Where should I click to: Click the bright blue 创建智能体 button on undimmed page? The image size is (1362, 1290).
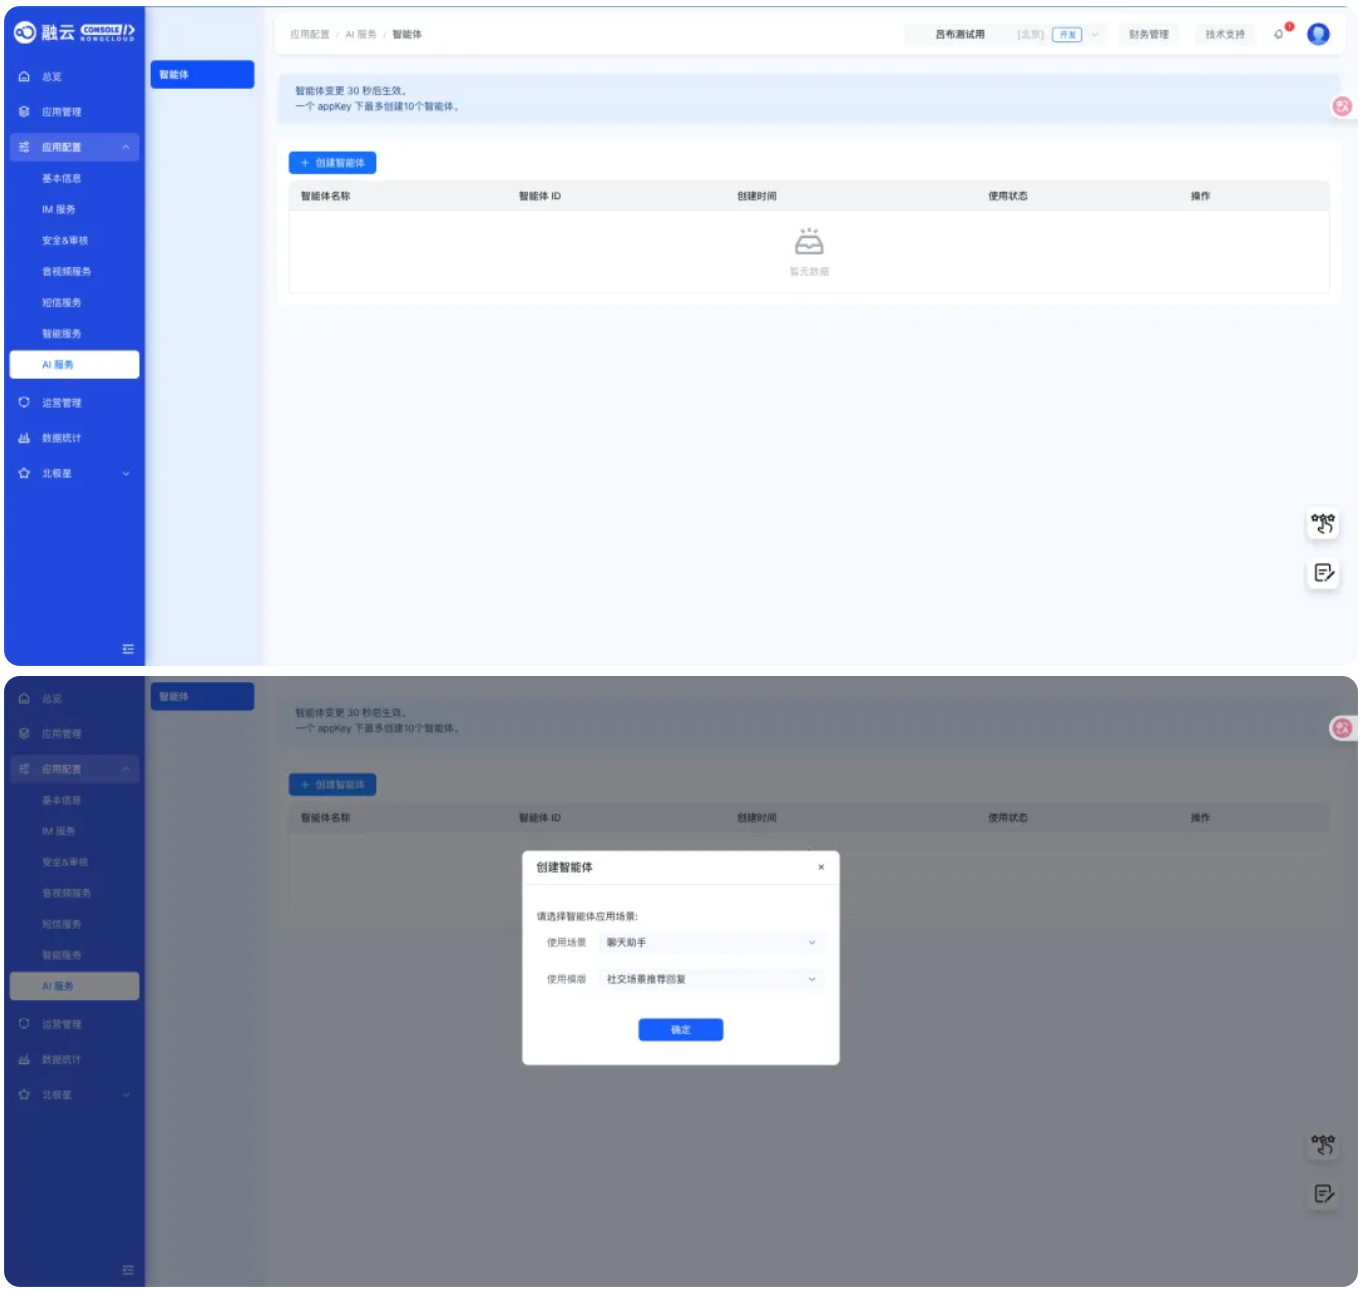click(x=332, y=163)
